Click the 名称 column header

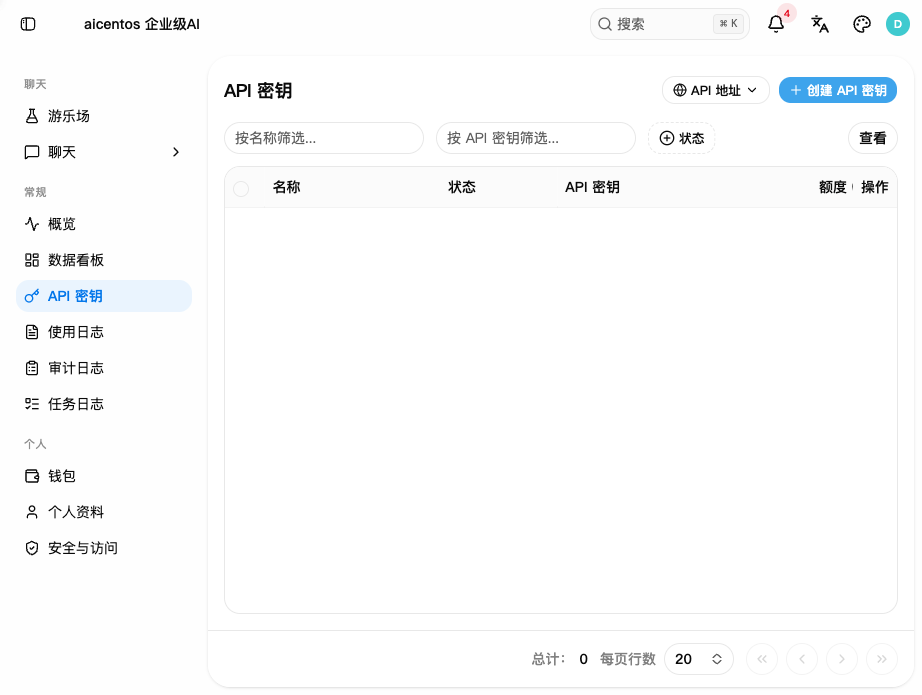[286, 188]
